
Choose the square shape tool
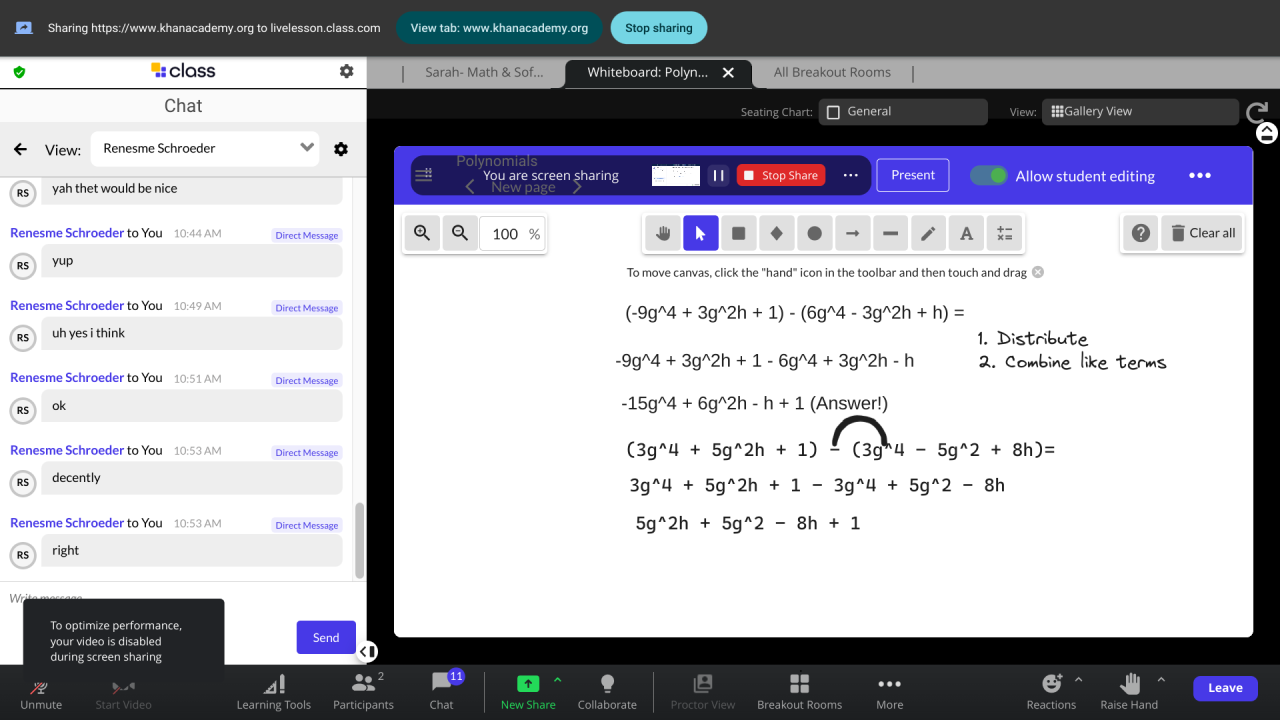pyautogui.click(x=738, y=233)
